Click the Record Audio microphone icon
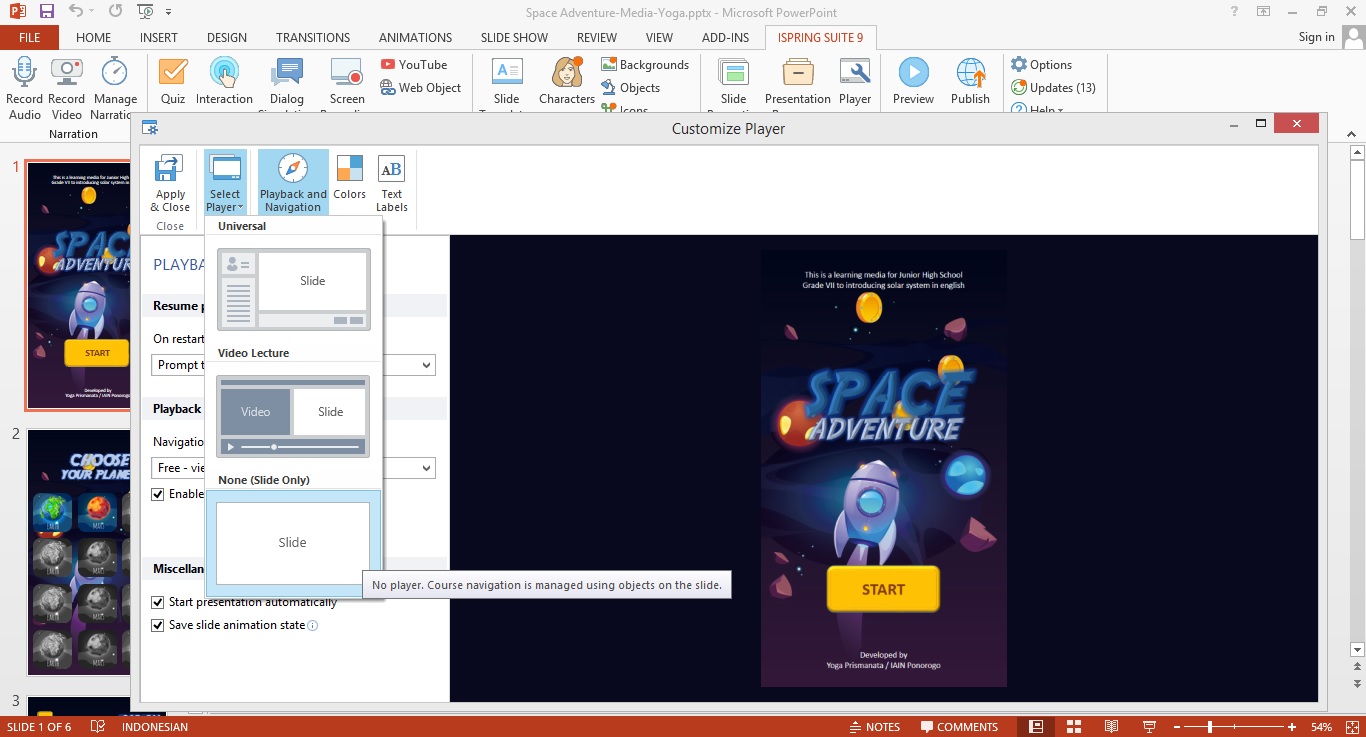 tap(24, 73)
